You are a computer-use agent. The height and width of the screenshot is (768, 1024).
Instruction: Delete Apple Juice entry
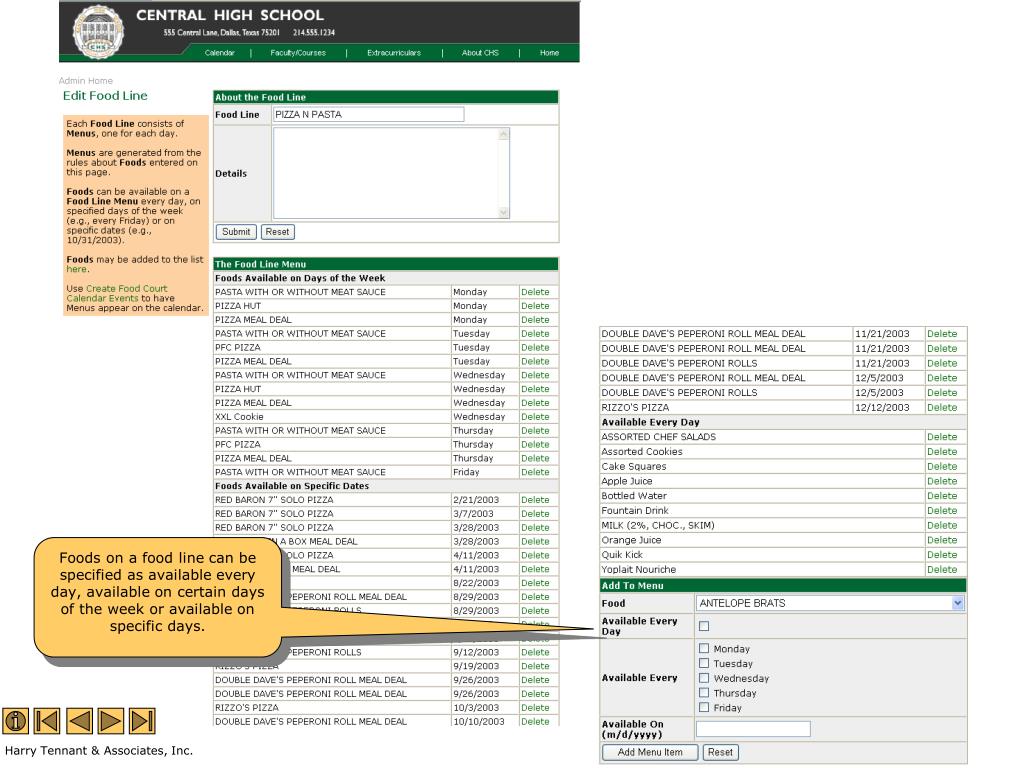point(942,481)
